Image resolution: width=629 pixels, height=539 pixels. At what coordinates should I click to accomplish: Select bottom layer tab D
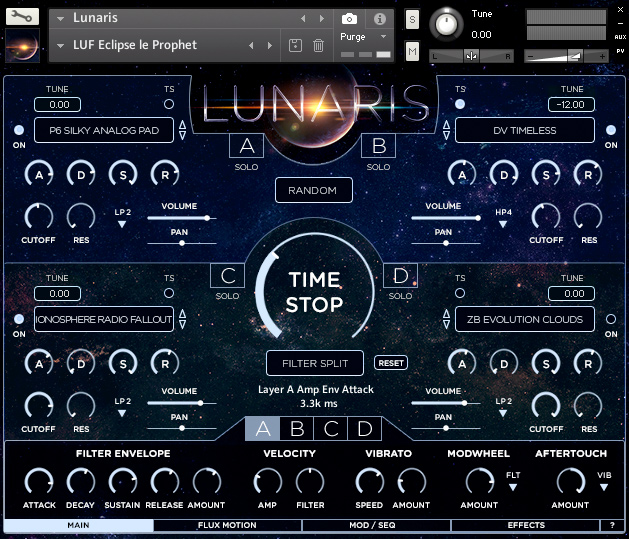pos(365,429)
